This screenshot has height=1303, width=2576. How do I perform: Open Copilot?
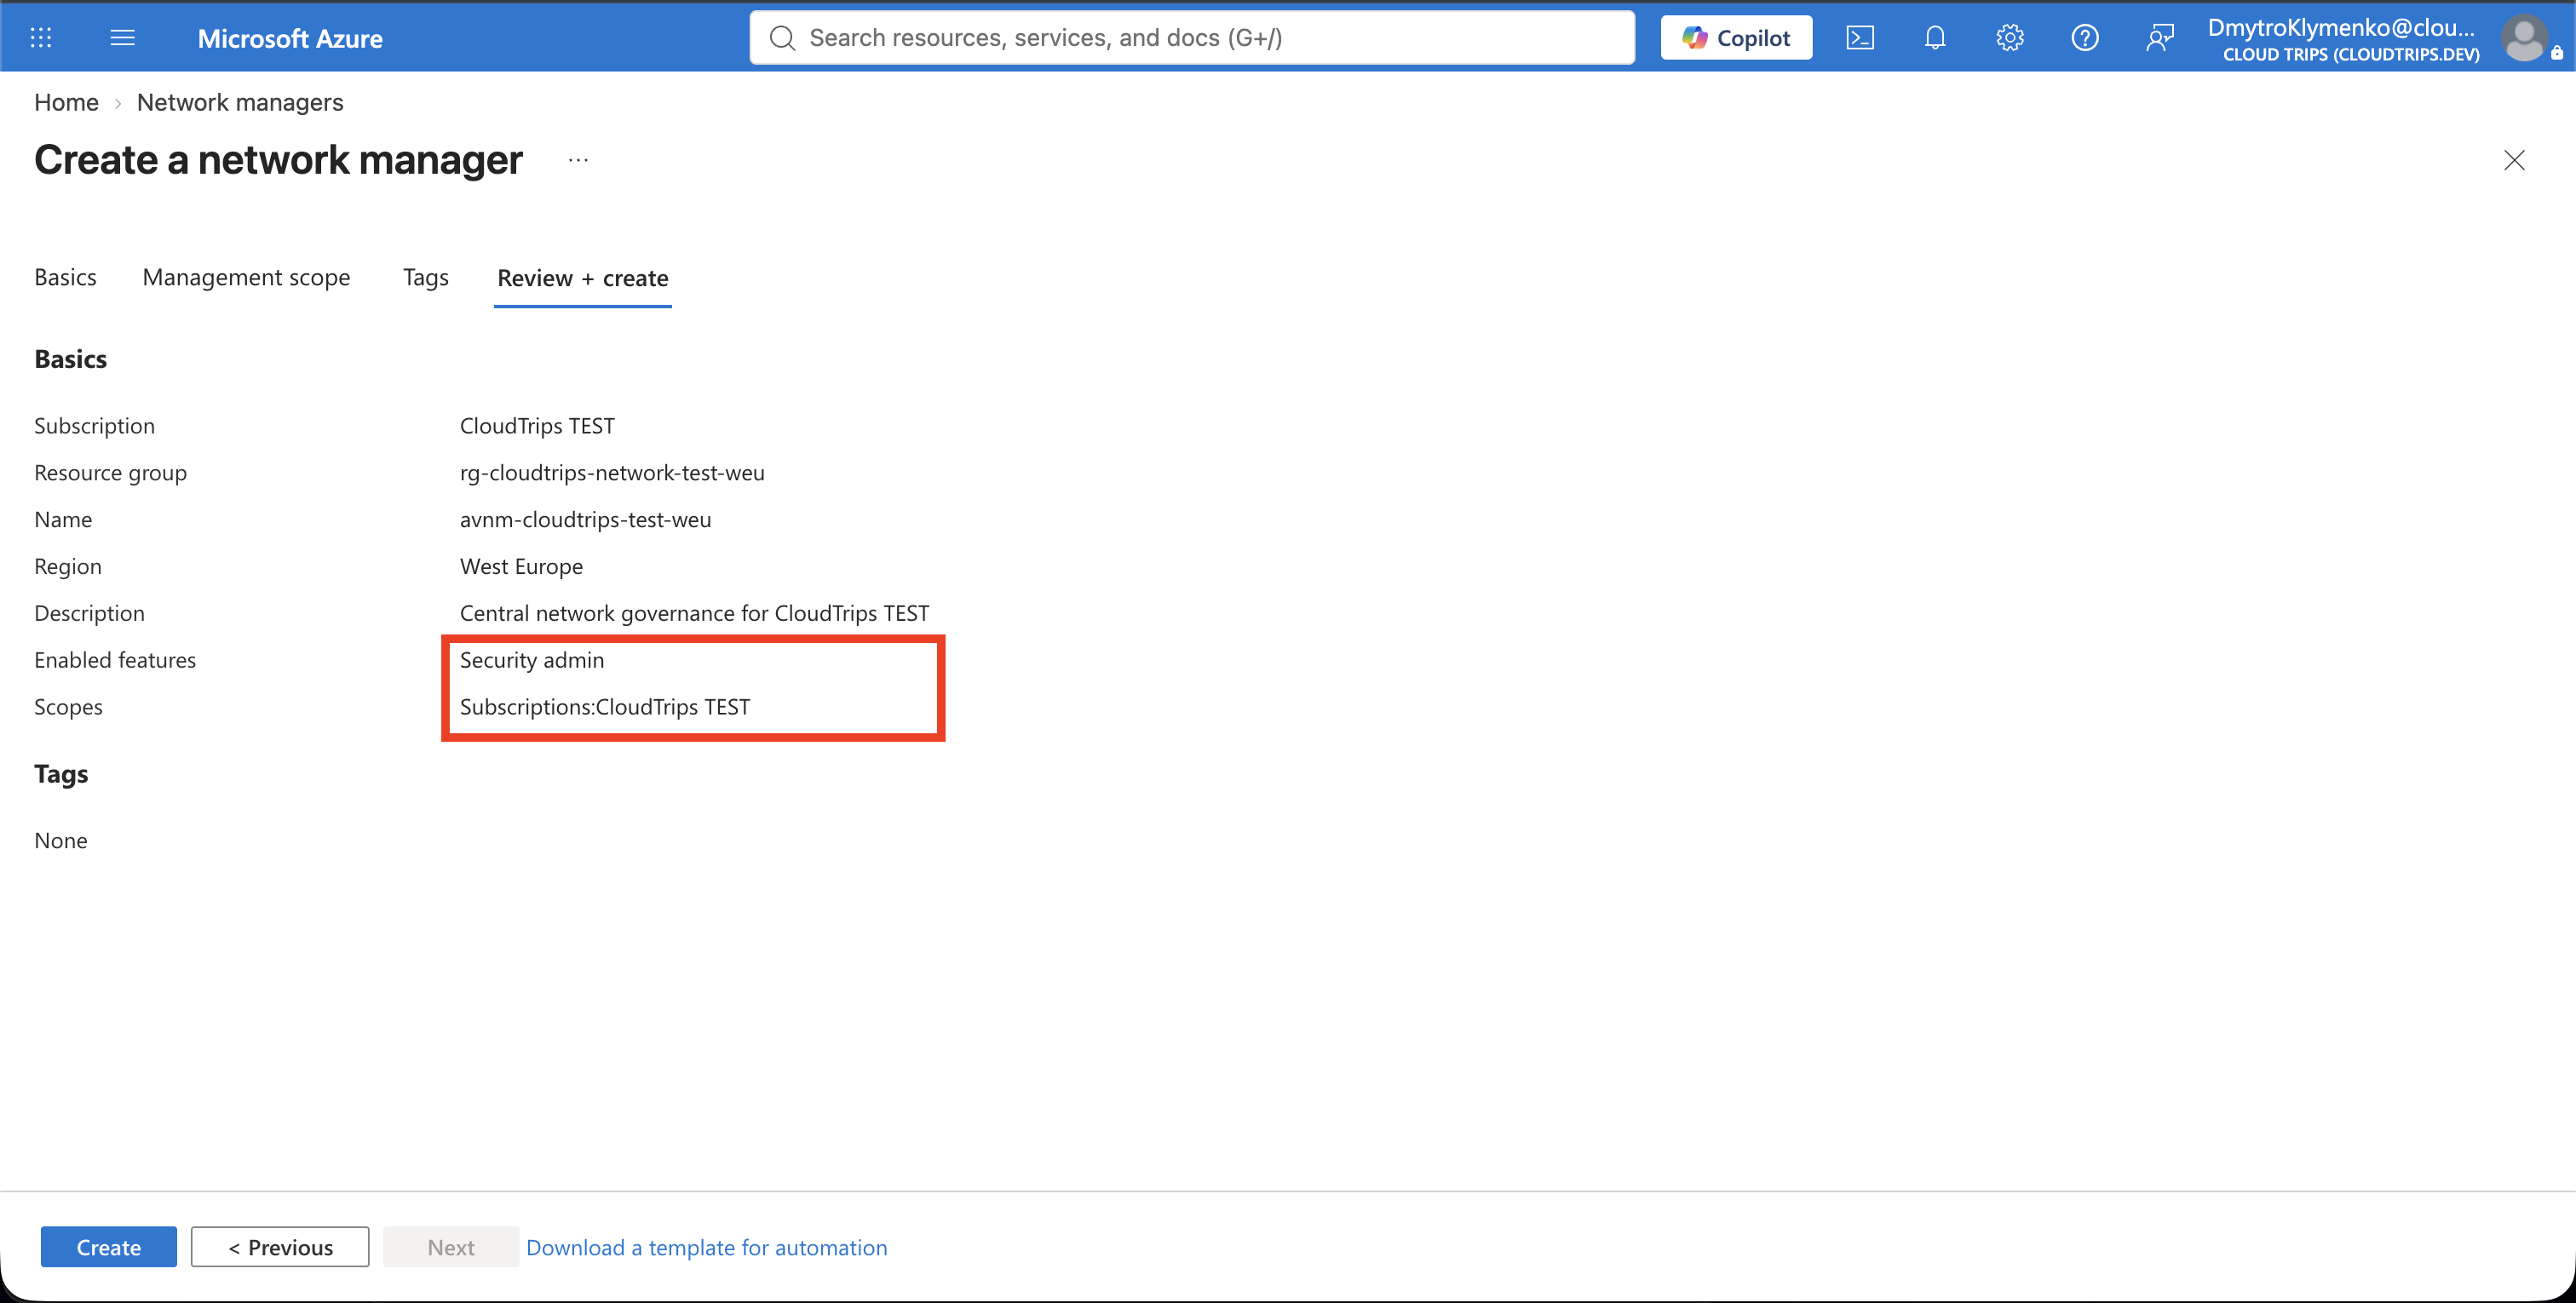tap(1736, 38)
